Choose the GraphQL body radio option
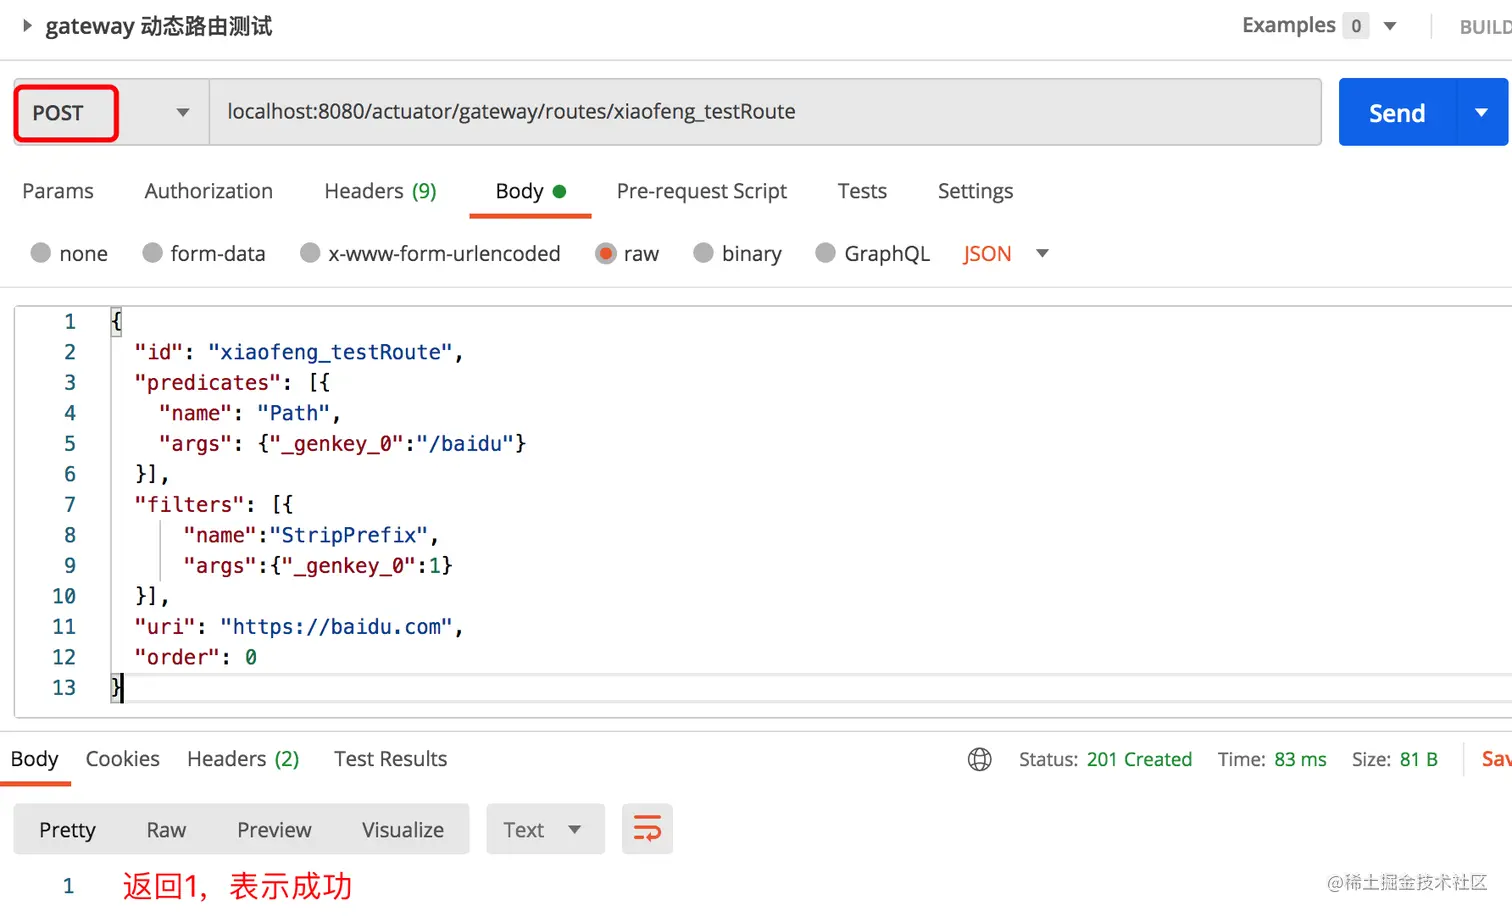This screenshot has height=917, width=1512. pyautogui.click(x=826, y=254)
